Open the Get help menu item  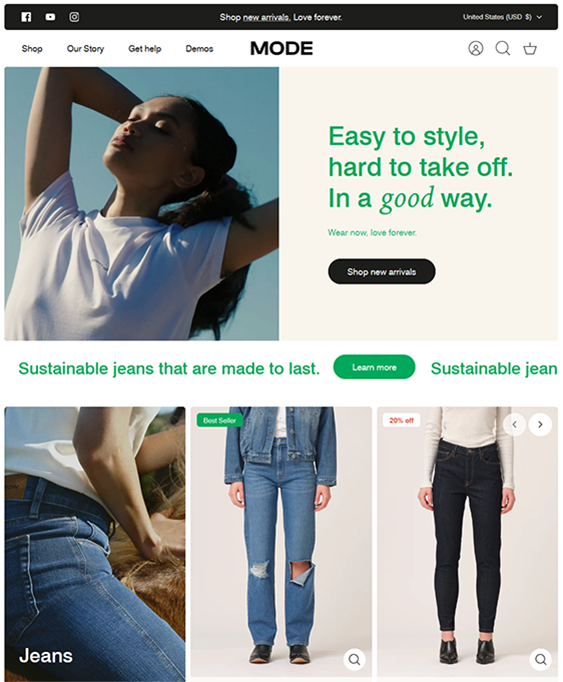[145, 49]
